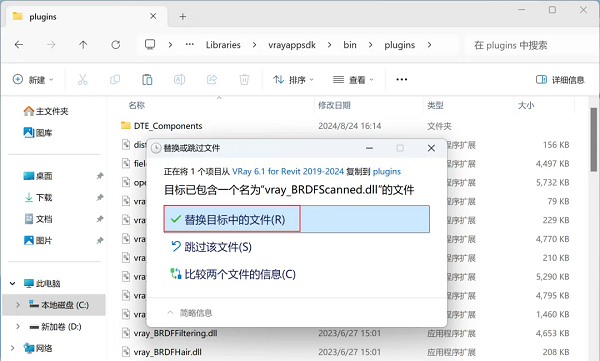
Task: Expand the 网络 Network tree node
Action: [x=13, y=348]
